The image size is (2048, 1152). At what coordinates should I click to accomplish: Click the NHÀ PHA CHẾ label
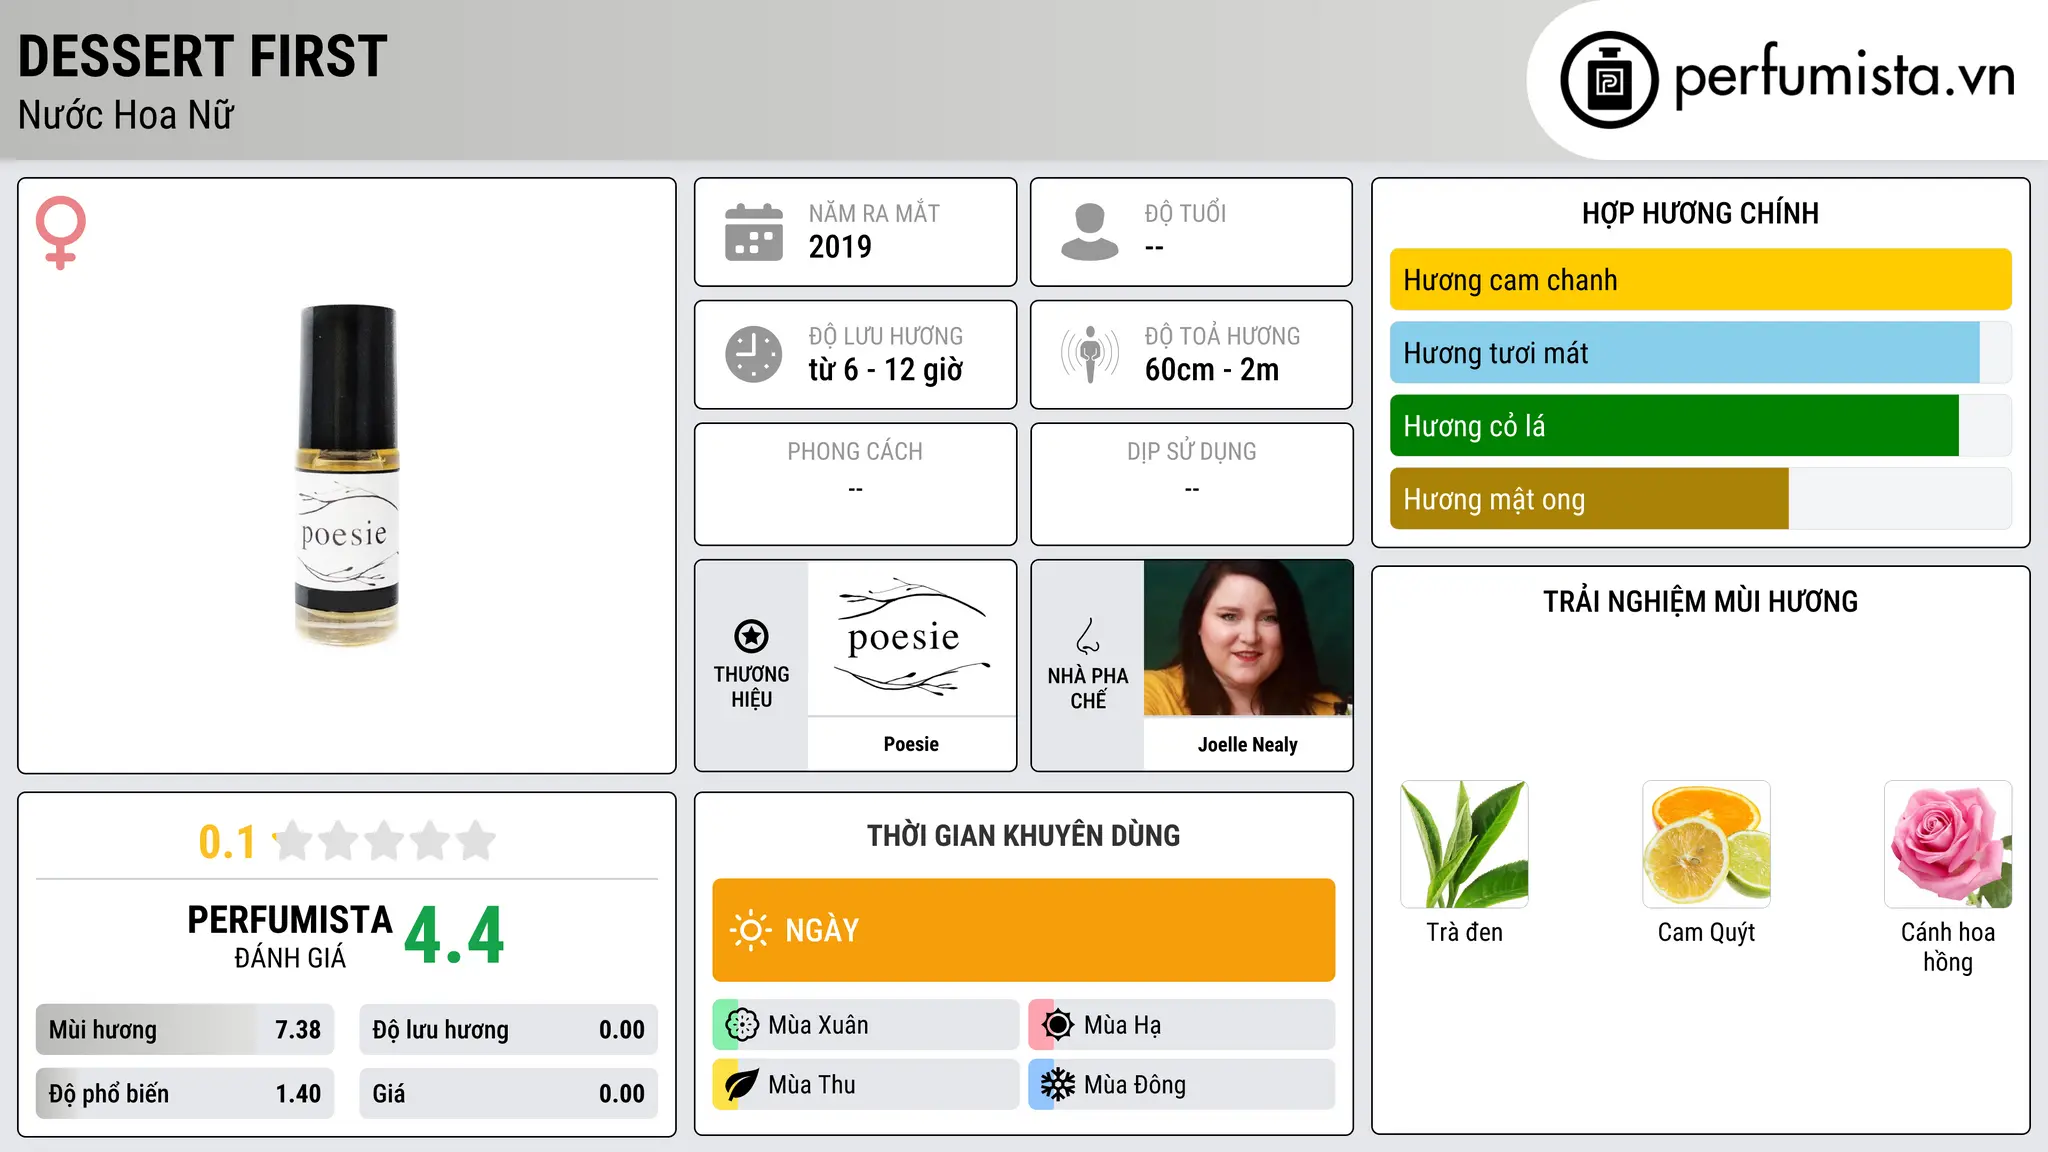click(x=1088, y=687)
